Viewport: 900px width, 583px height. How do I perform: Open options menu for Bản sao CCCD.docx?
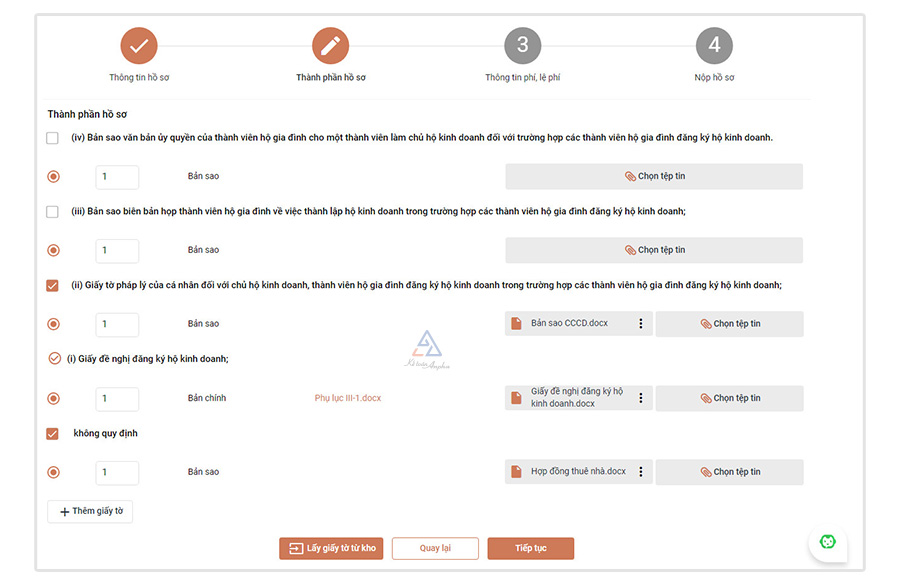pos(641,324)
